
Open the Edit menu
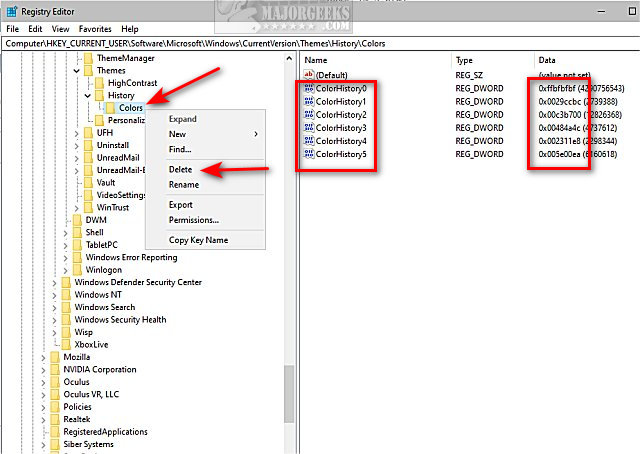coord(35,29)
